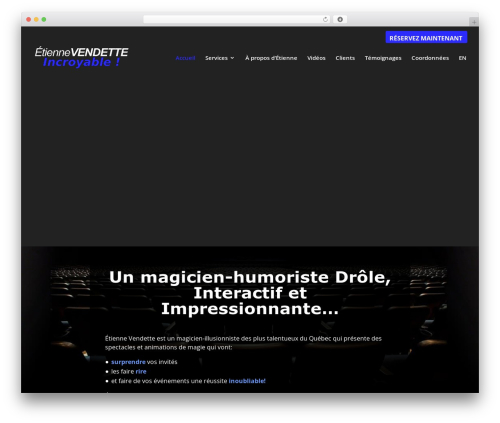Click the RÉSERVEZ MAINTENANT button
Image resolution: width=500 pixels, height=423 pixels.
click(426, 37)
